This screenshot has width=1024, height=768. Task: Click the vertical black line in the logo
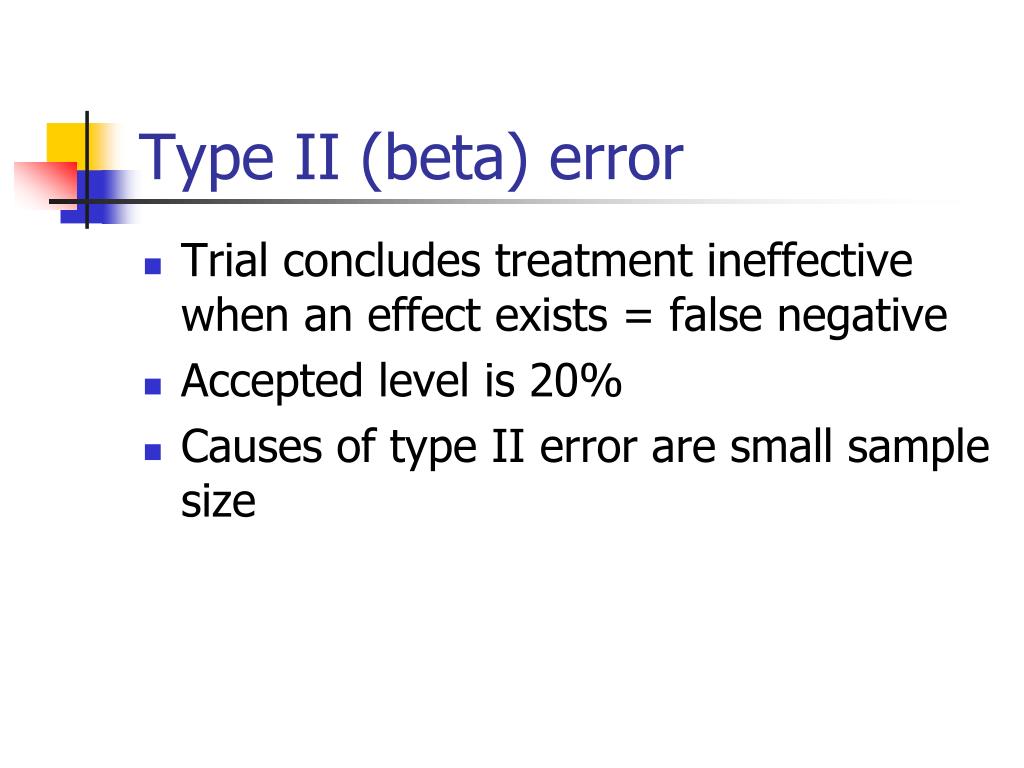87,170
